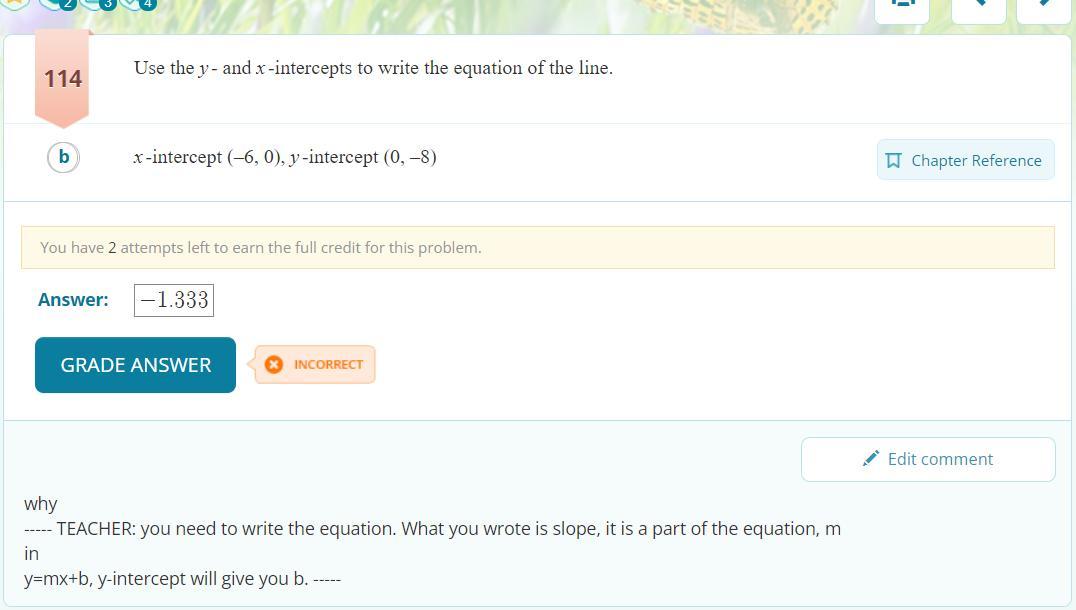
Task: Click the badge numbered 4
Action: click(147, 4)
